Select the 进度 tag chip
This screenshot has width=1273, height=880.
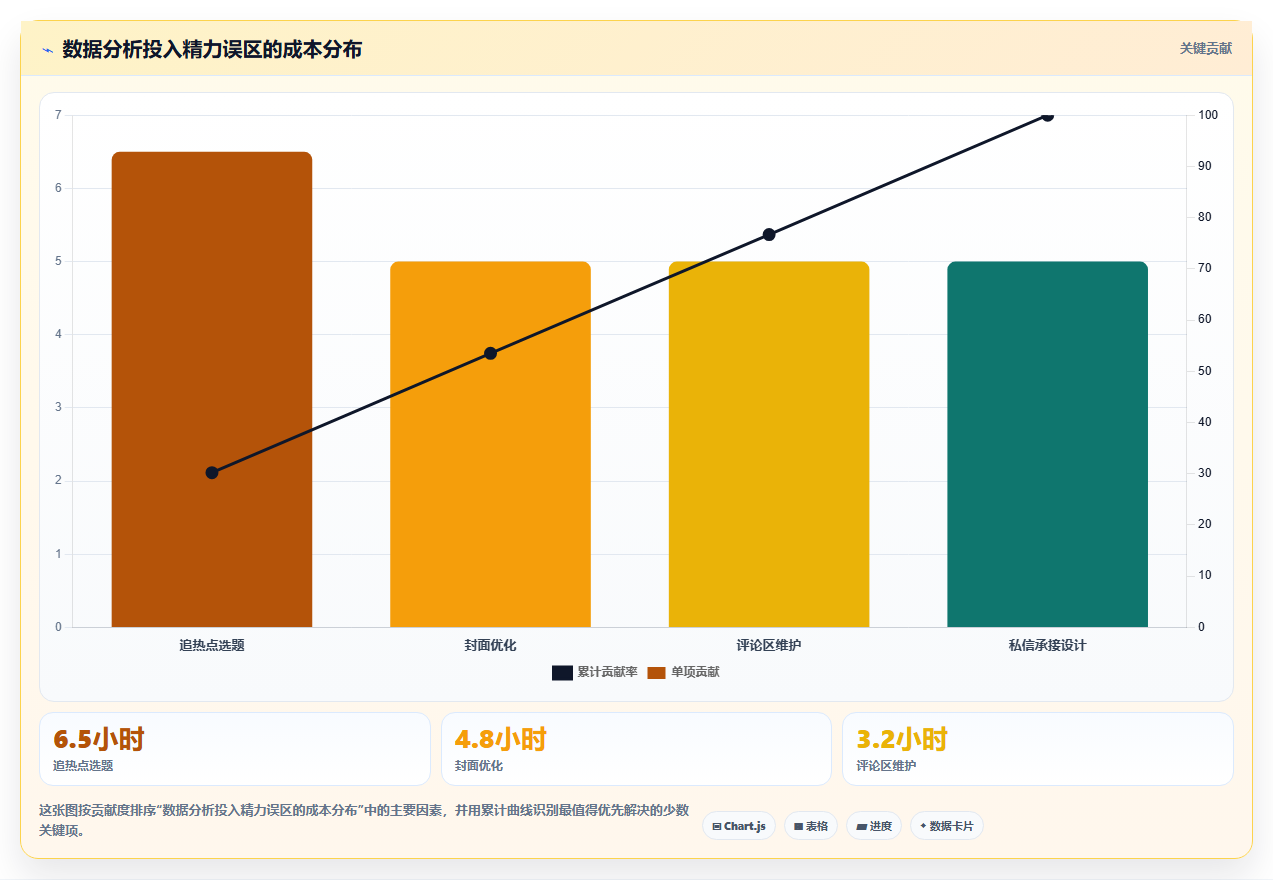[874, 826]
